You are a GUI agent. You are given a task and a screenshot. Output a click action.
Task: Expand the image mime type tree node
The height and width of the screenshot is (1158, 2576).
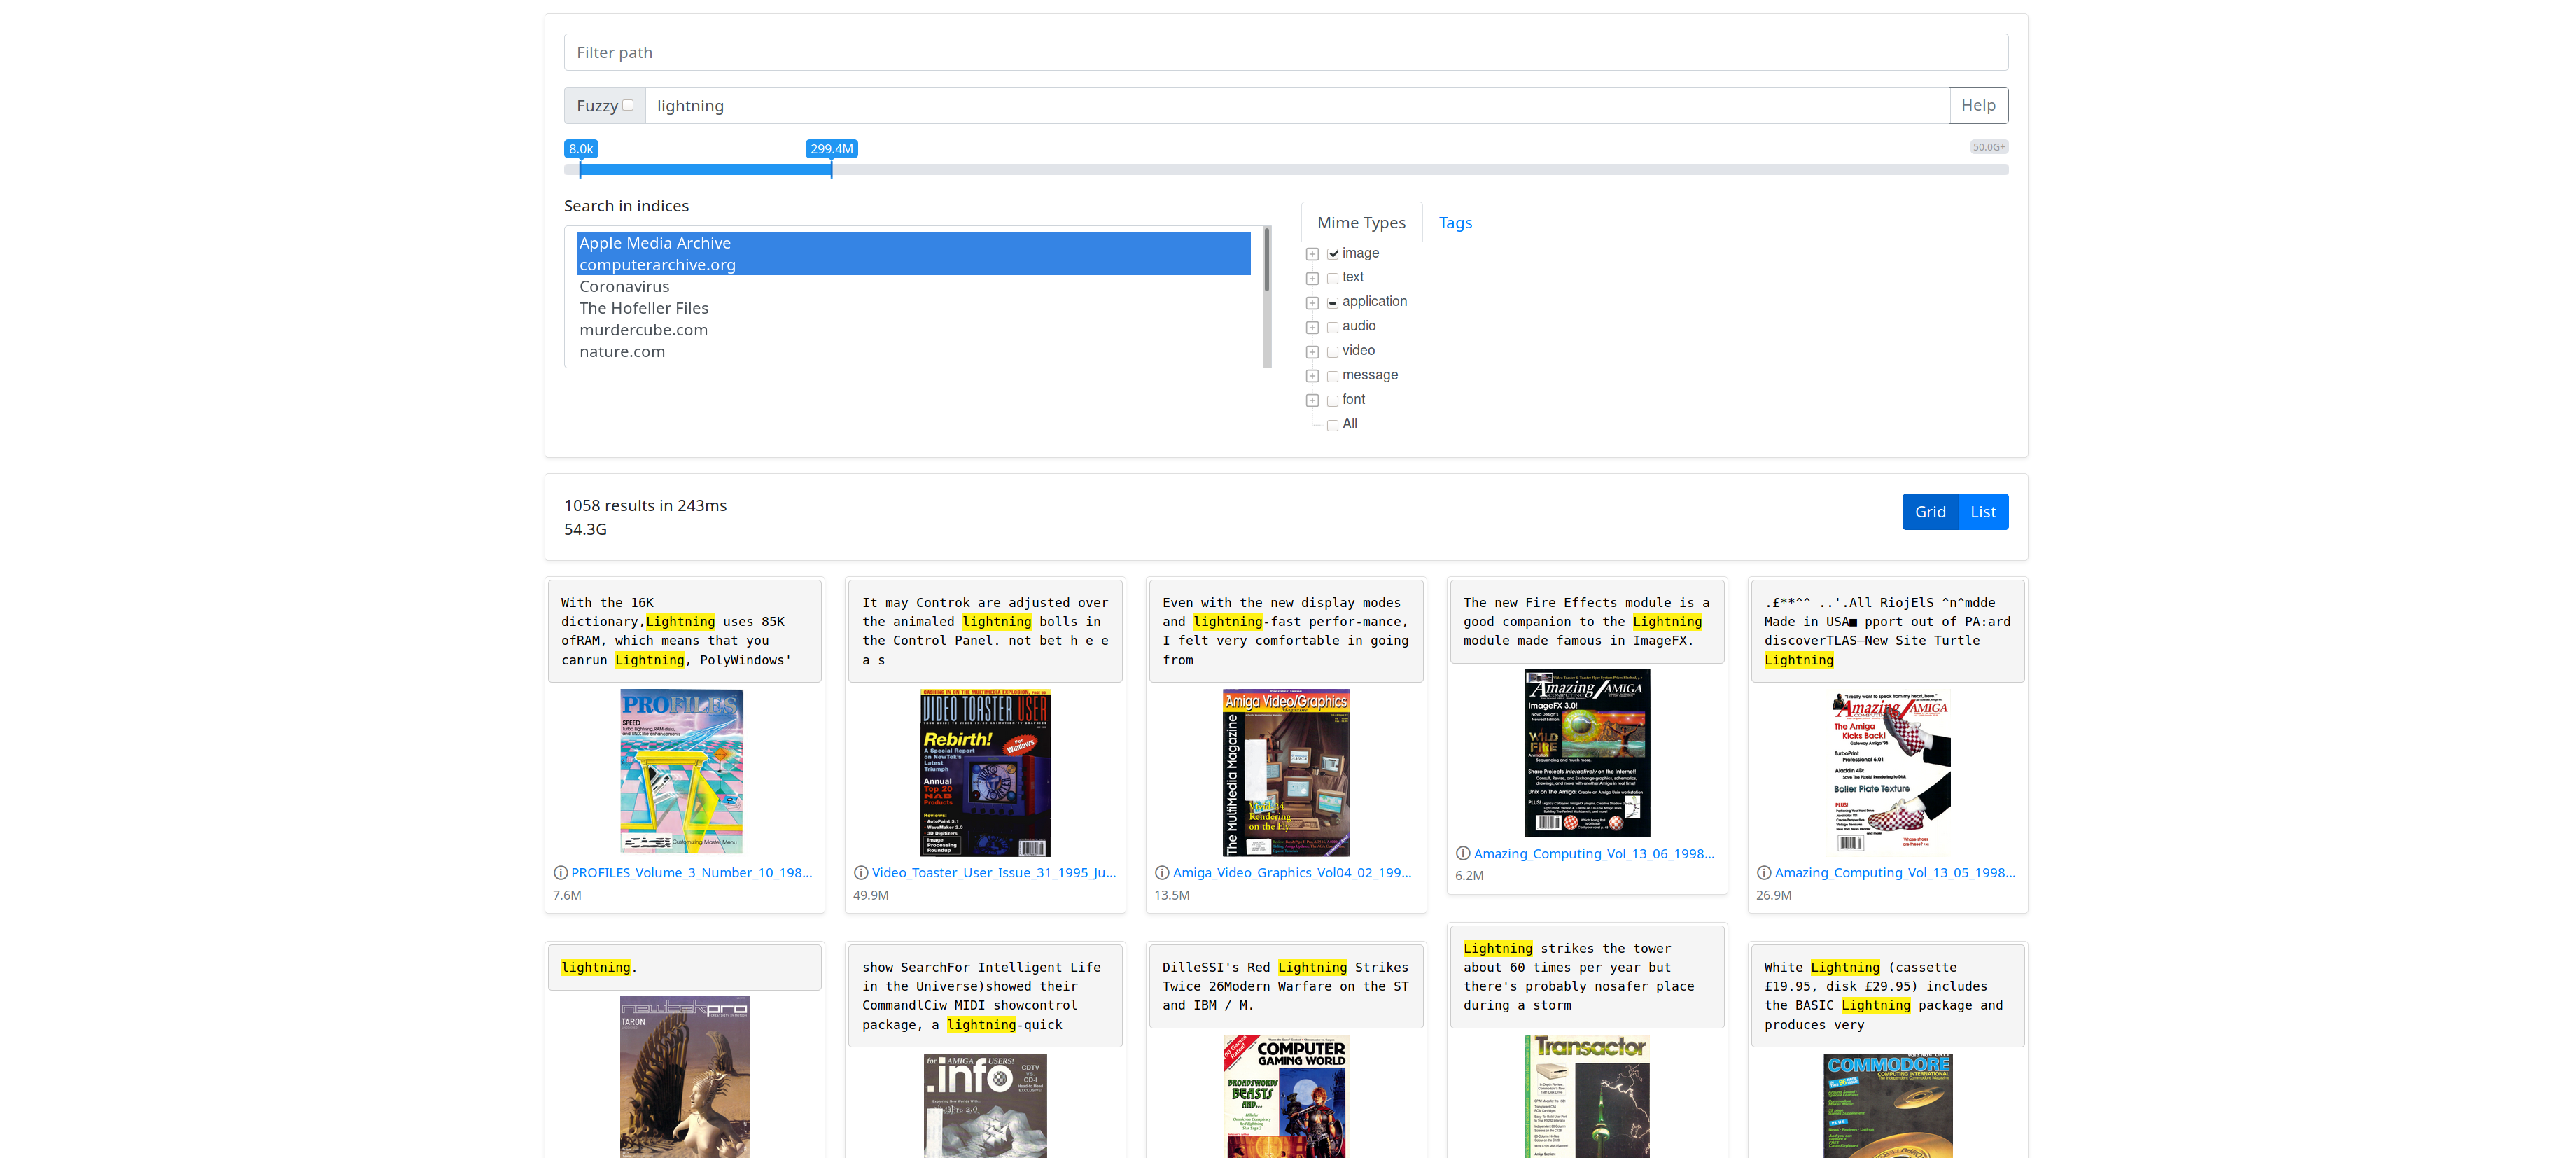[x=1312, y=254]
